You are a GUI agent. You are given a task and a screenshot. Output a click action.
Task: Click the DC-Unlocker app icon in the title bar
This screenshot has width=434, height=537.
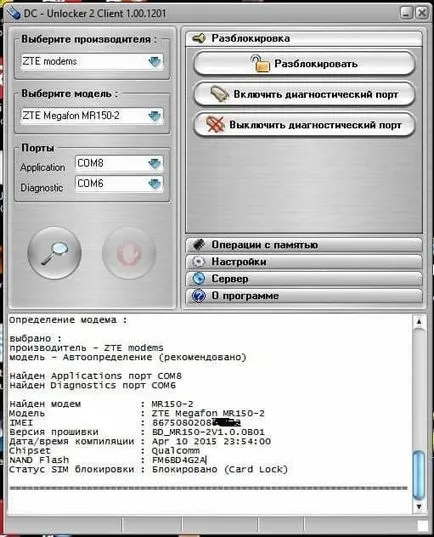coord(14,13)
